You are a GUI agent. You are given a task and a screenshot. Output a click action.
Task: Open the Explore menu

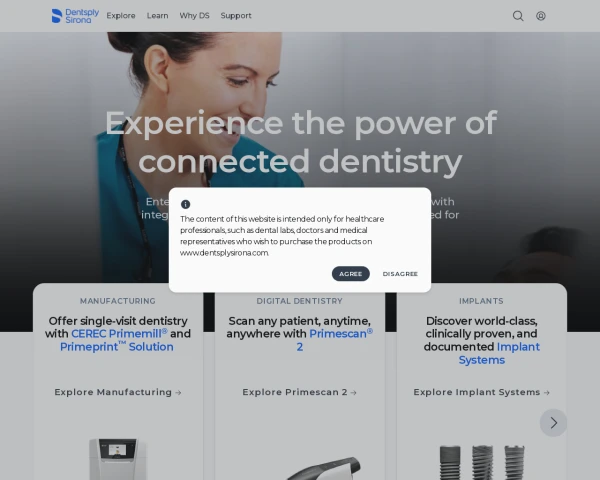pyautogui.click(x=121, y=16)
